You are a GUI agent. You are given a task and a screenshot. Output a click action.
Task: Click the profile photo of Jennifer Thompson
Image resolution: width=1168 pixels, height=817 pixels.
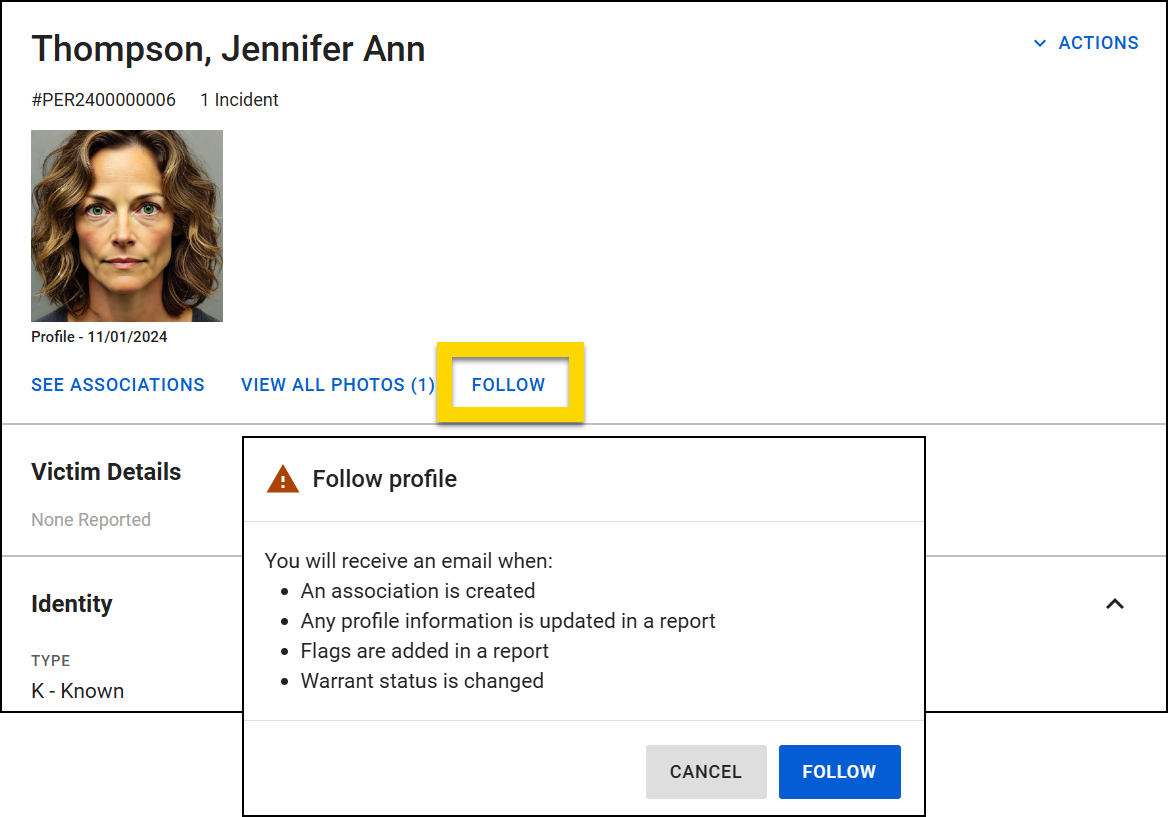[x=126, y=225]
